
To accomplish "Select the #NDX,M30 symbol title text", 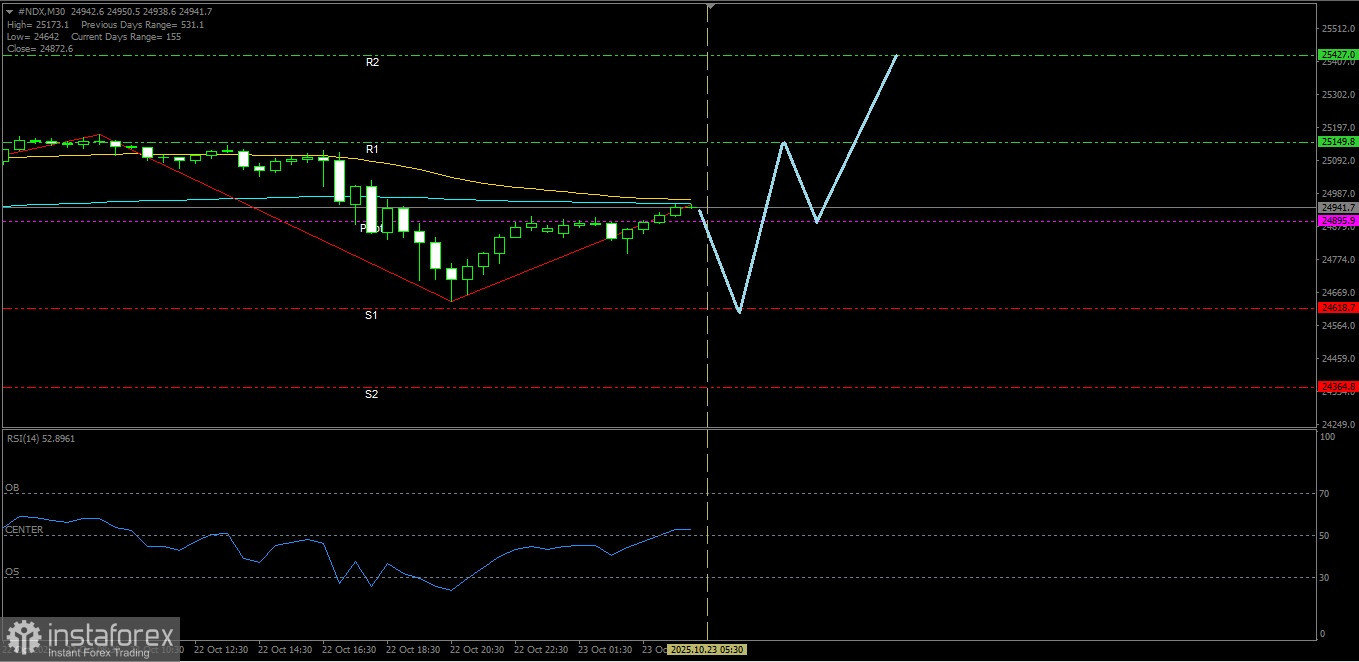I will tap(42, 11).
